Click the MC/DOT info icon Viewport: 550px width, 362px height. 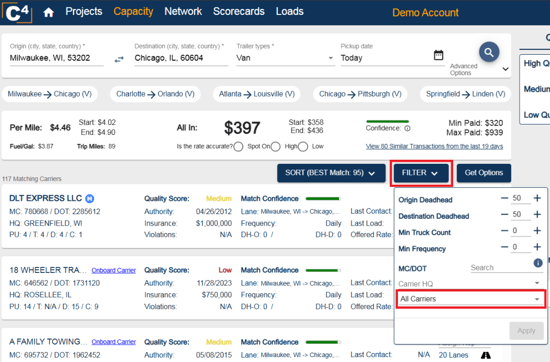tap(538, 263)
